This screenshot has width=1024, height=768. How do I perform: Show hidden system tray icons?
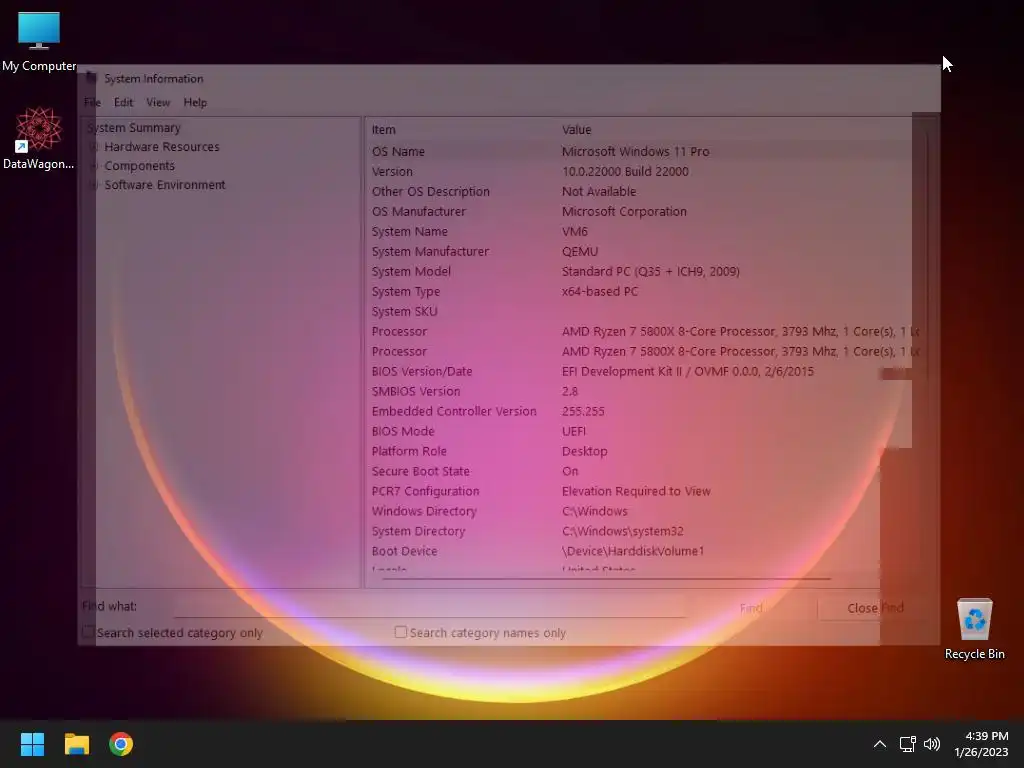tap(880, 744)
